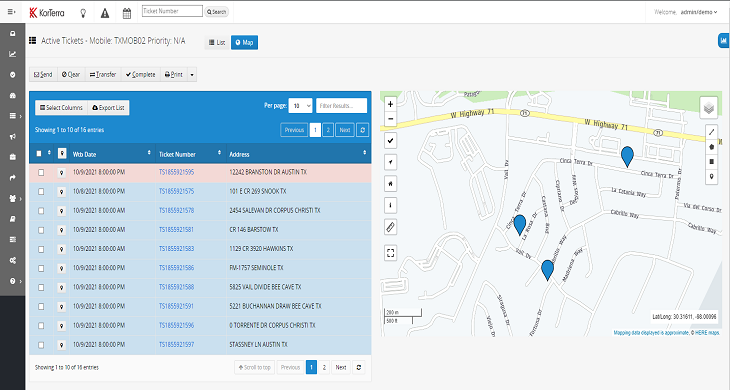Click Next in top pagination

click(345, 130)
